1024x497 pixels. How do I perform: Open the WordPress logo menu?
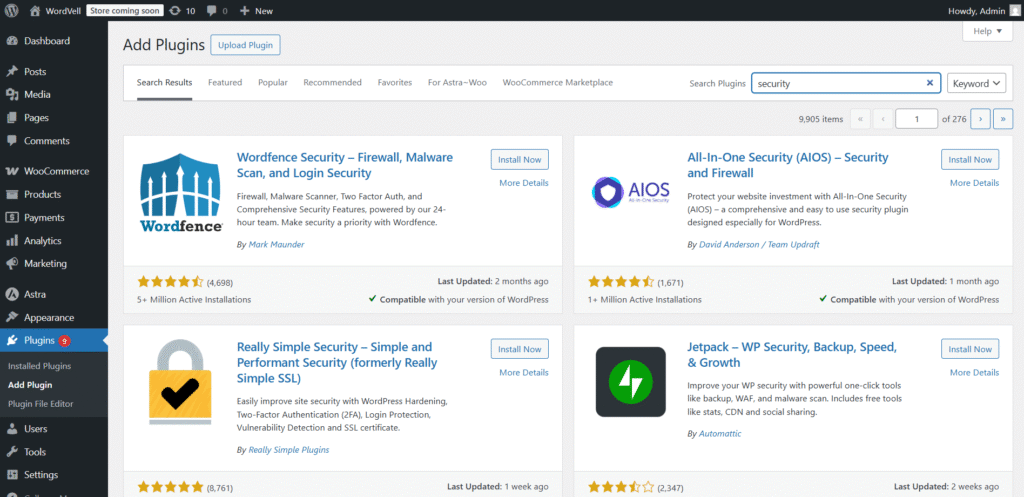[12, 10]
